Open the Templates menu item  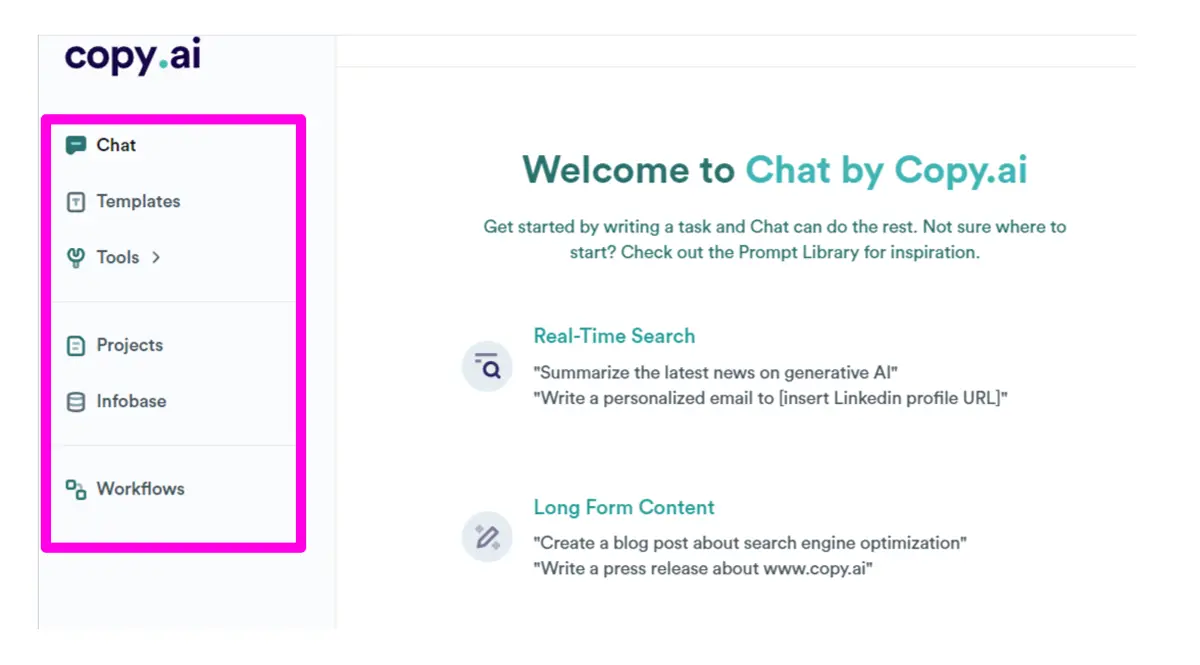click(138, 201)
